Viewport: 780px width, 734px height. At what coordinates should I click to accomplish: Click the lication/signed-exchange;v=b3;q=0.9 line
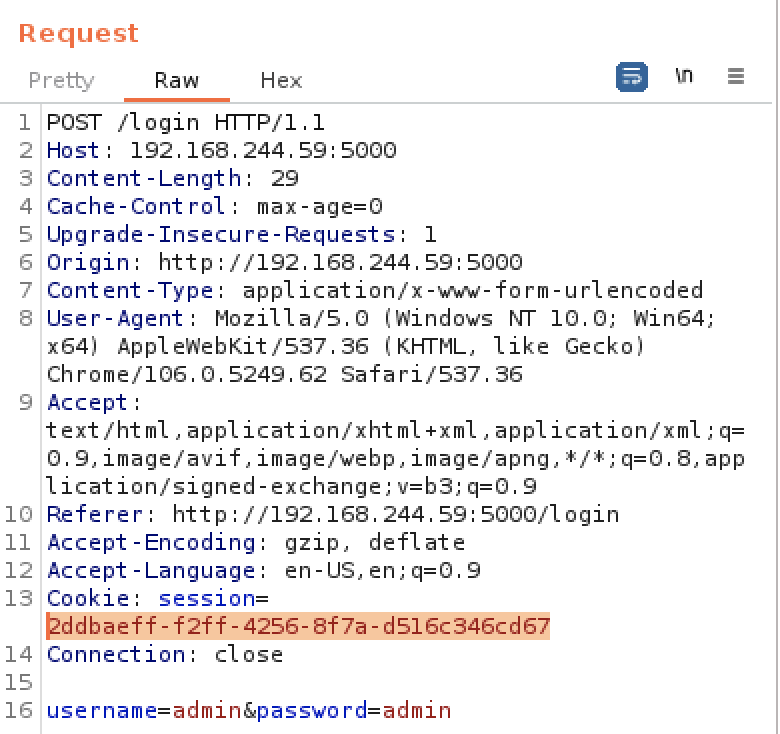(291, 486)
